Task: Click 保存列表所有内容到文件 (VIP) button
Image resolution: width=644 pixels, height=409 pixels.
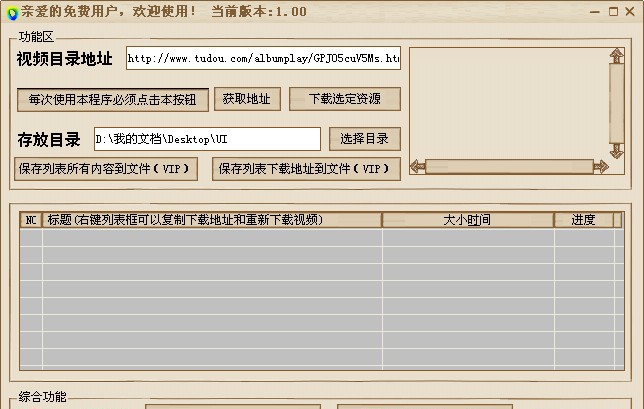Action: pyautogui.click(x=106, y=169)
